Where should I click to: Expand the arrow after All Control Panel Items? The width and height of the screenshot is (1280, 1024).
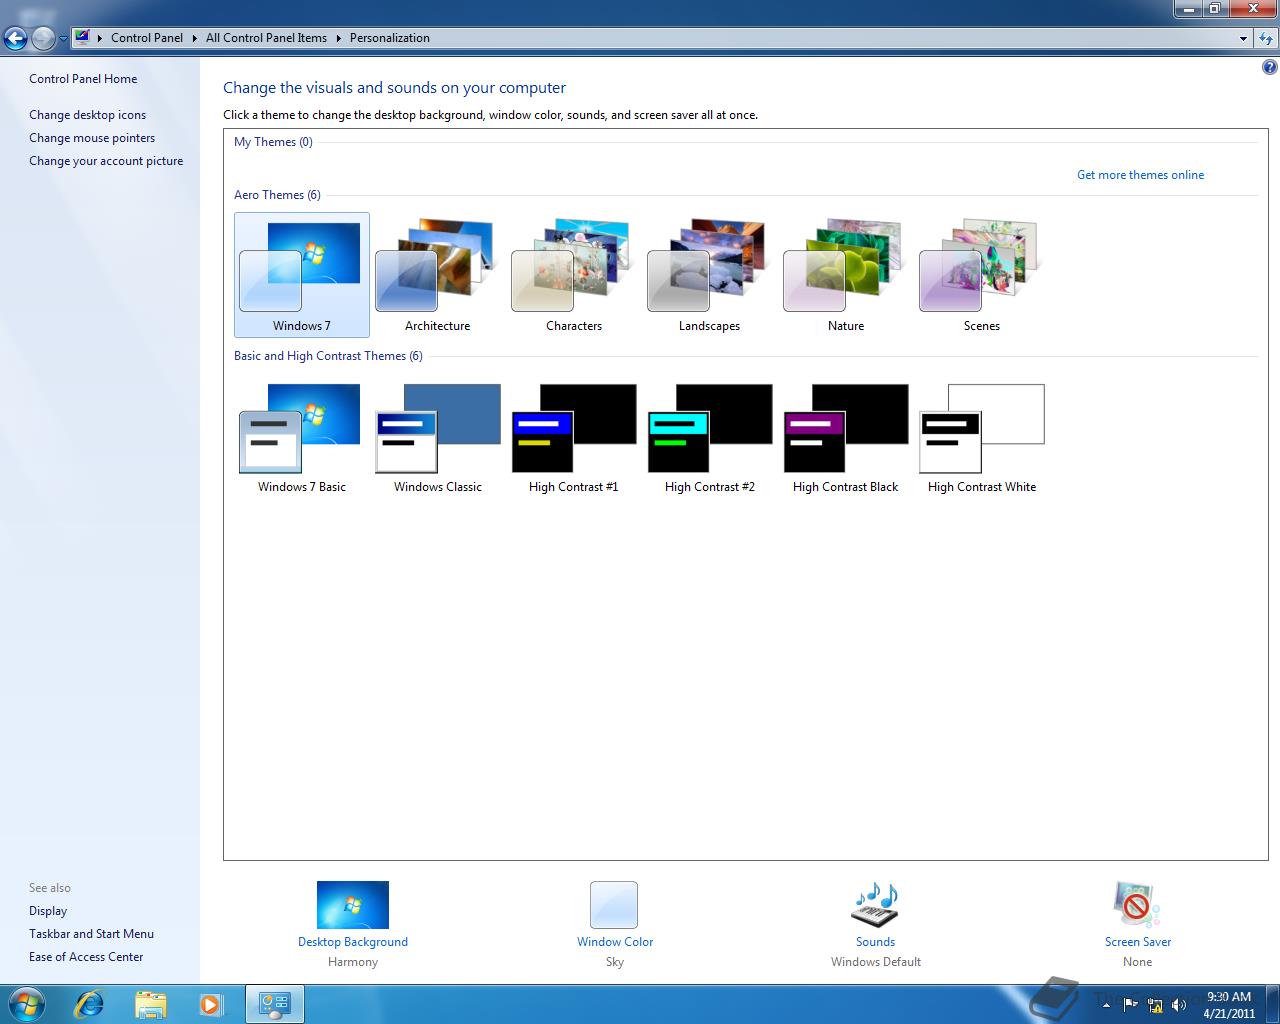point(338,38)
